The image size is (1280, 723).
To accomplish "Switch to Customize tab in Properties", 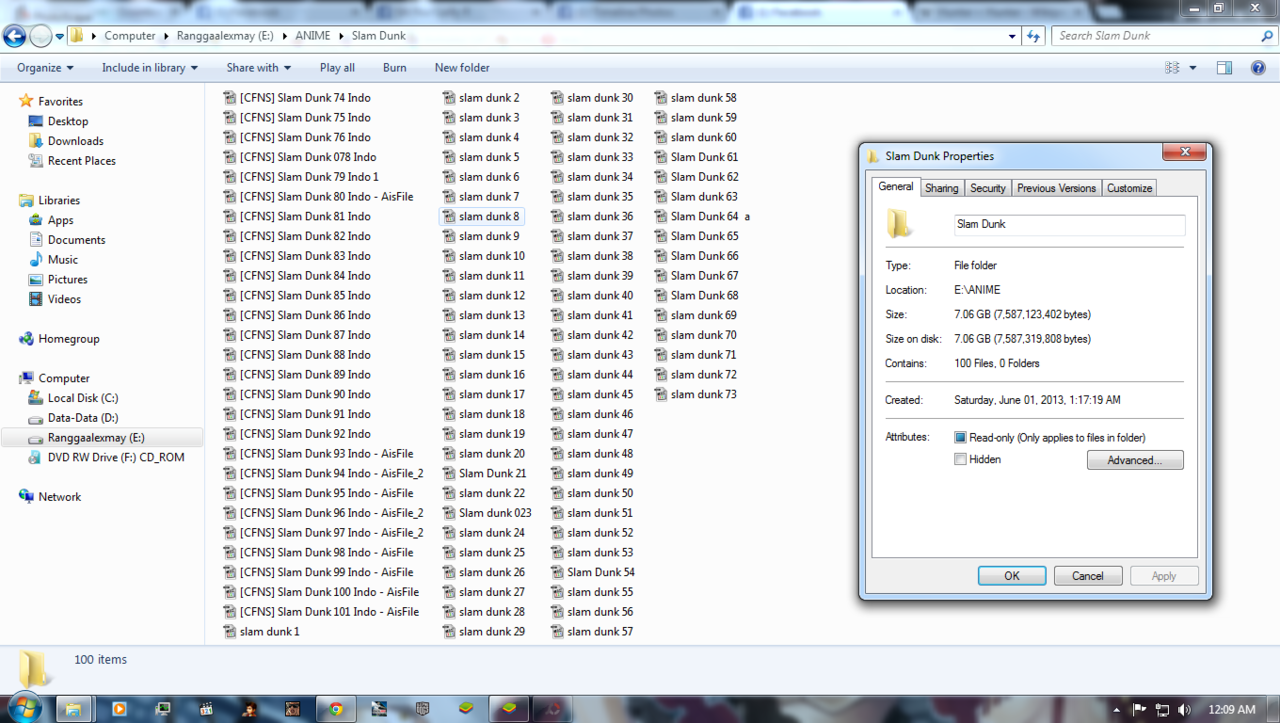I will (1129, 188).
